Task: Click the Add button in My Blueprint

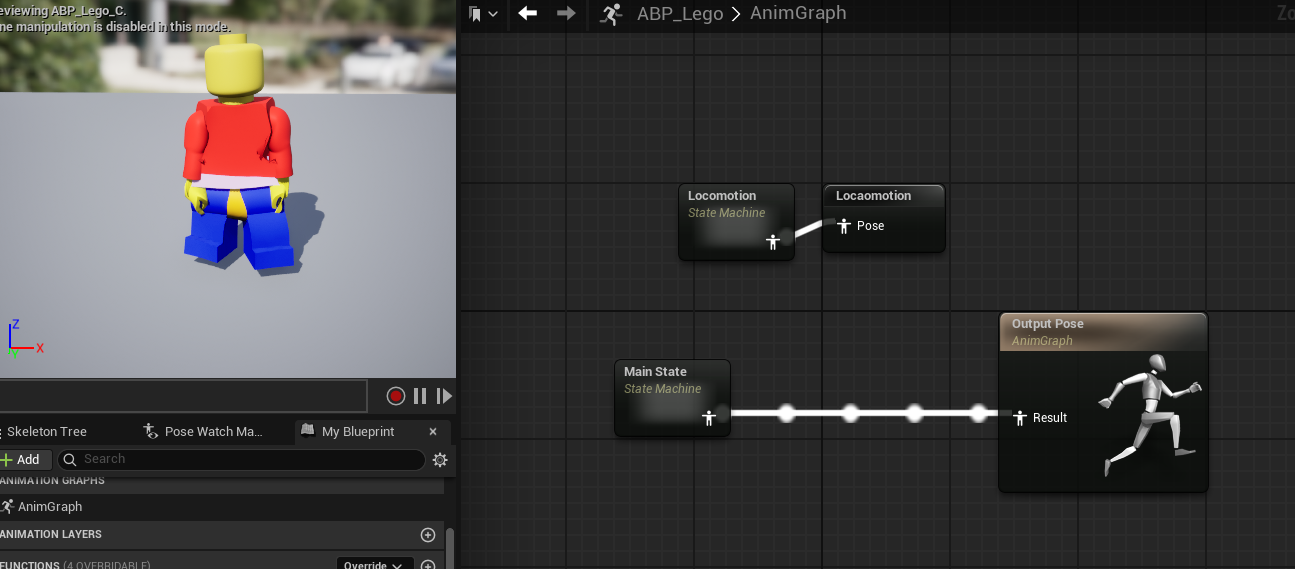Action: [22, 460]
